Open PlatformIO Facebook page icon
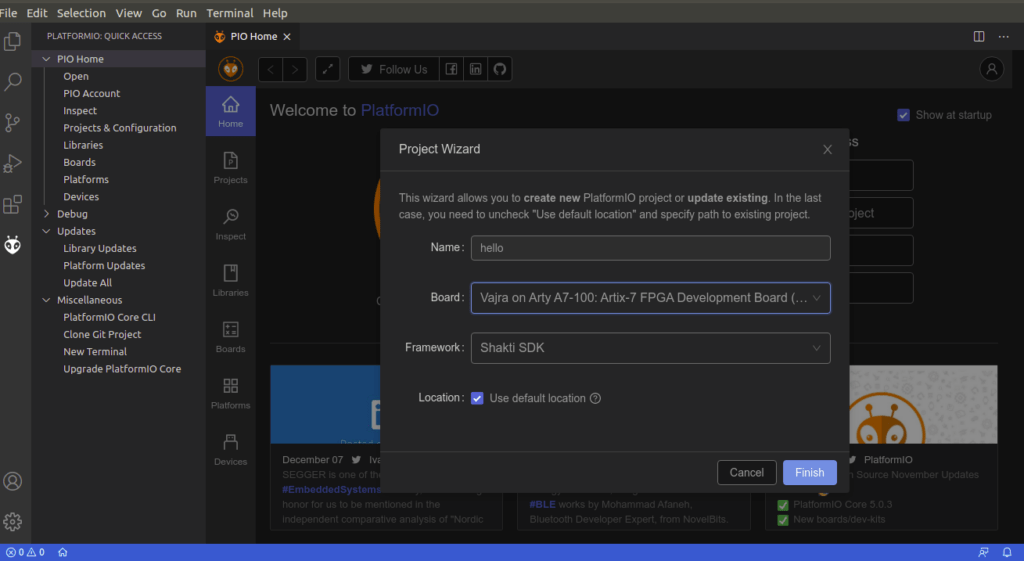 pos(451,69)
